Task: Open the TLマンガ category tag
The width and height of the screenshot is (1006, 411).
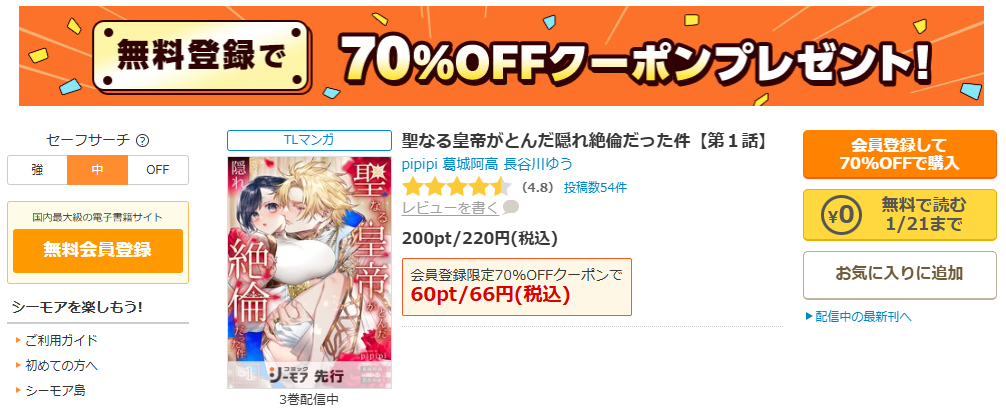Action: (309, 140)
